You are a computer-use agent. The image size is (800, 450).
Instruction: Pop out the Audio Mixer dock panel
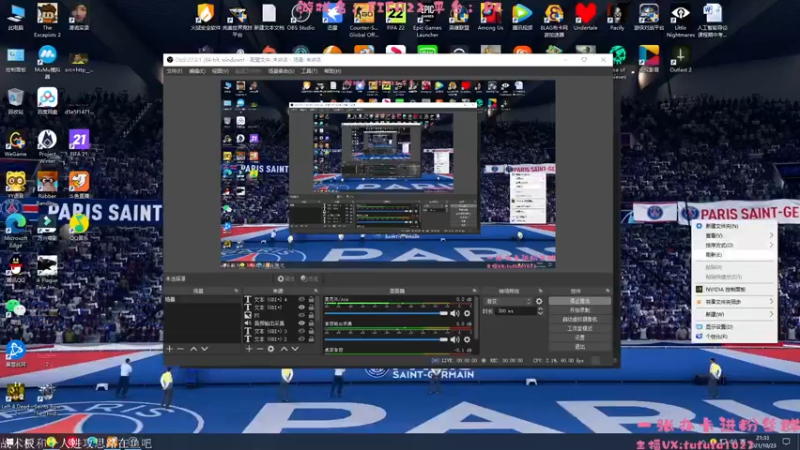(474, 291)
